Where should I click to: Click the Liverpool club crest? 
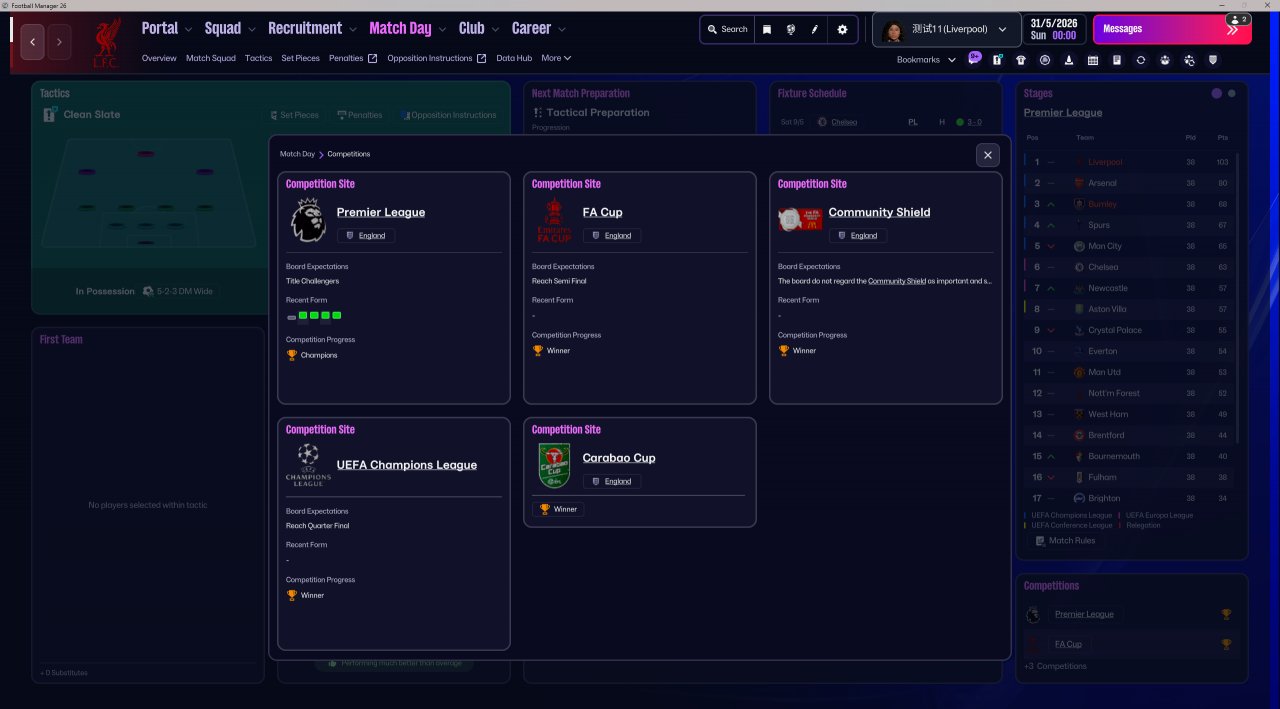click(x=106, y=43)
